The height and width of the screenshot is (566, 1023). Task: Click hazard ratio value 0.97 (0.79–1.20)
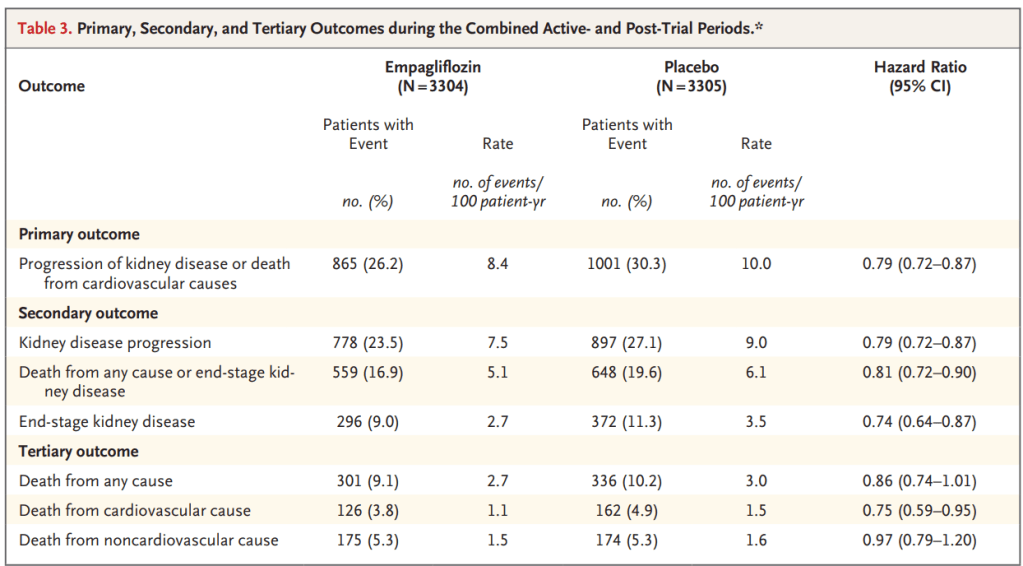pos(919,540)
